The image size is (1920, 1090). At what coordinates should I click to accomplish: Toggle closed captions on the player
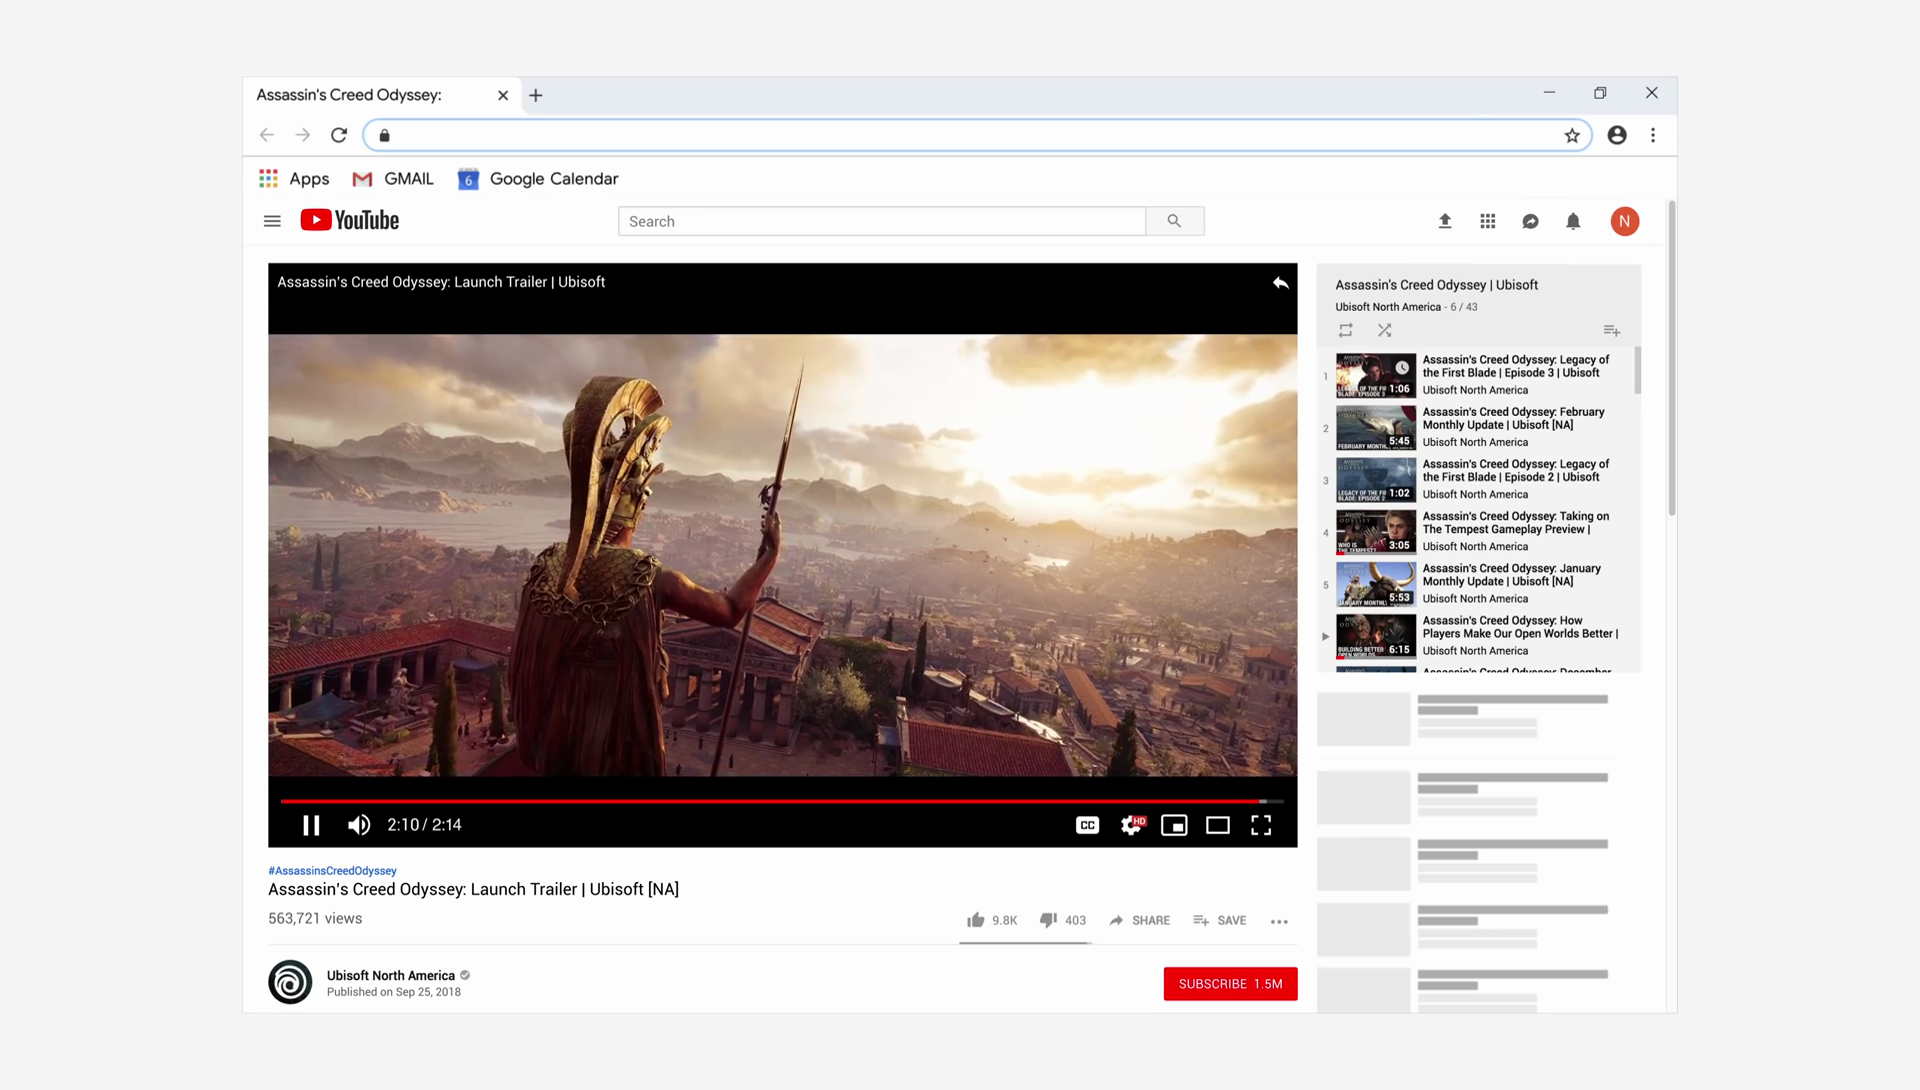(x=1087, y=825)
